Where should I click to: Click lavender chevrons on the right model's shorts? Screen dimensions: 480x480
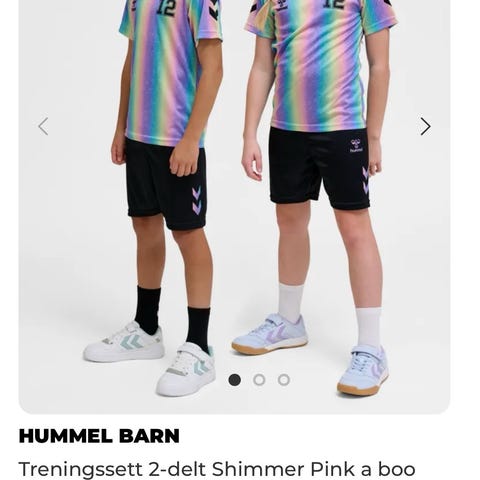coord(366,180)
